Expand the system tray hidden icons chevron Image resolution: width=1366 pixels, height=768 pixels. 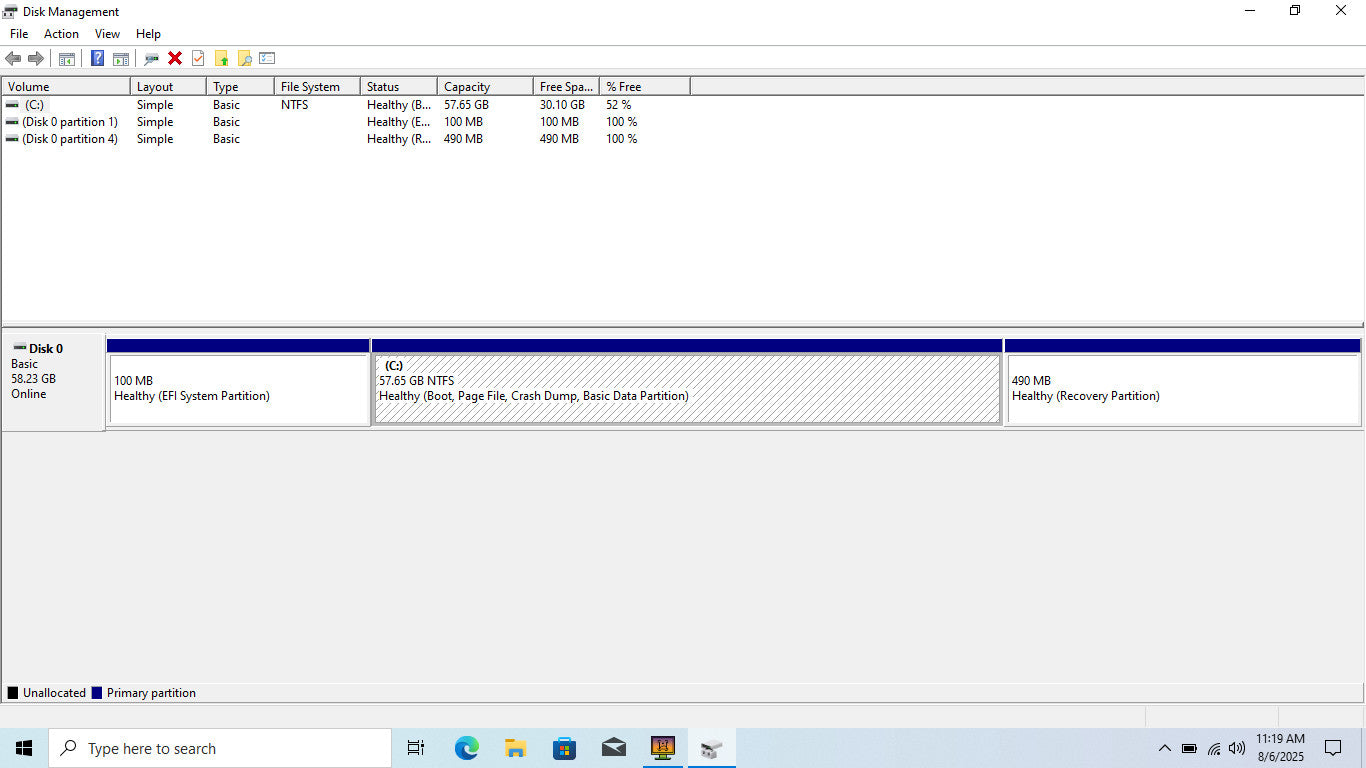(x=1164, y=748)
